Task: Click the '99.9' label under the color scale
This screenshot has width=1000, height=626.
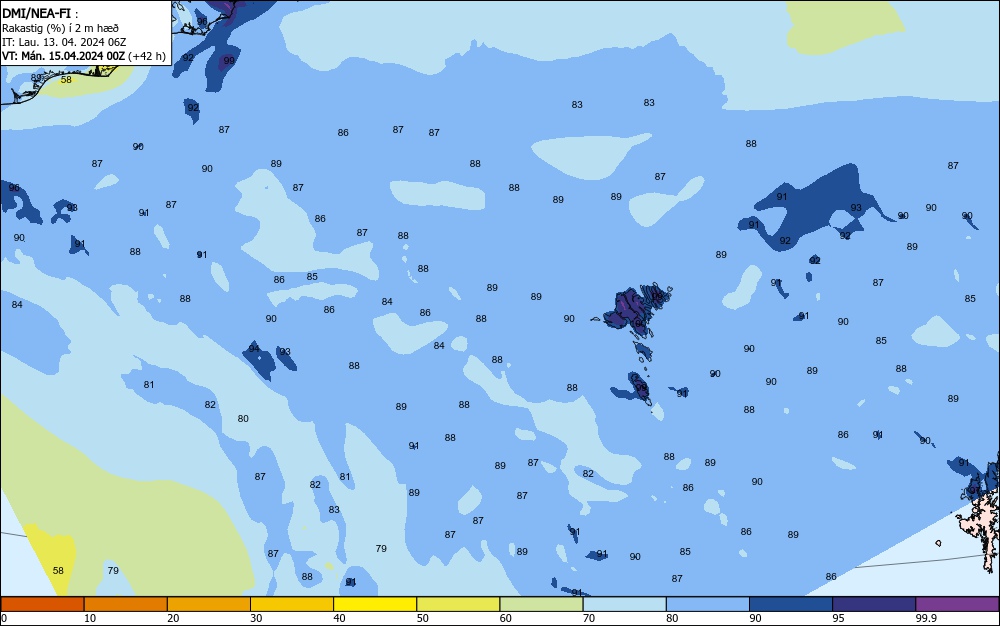Action: click(x=926, y=618)
